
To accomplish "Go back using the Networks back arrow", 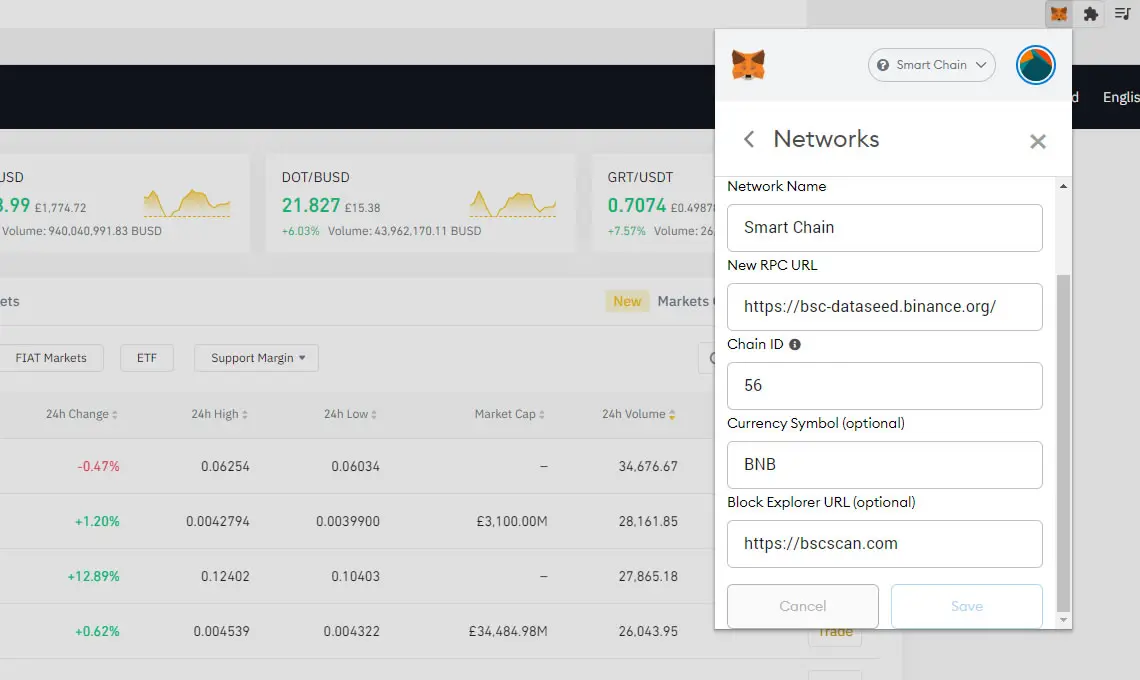I will coord(749,139).
